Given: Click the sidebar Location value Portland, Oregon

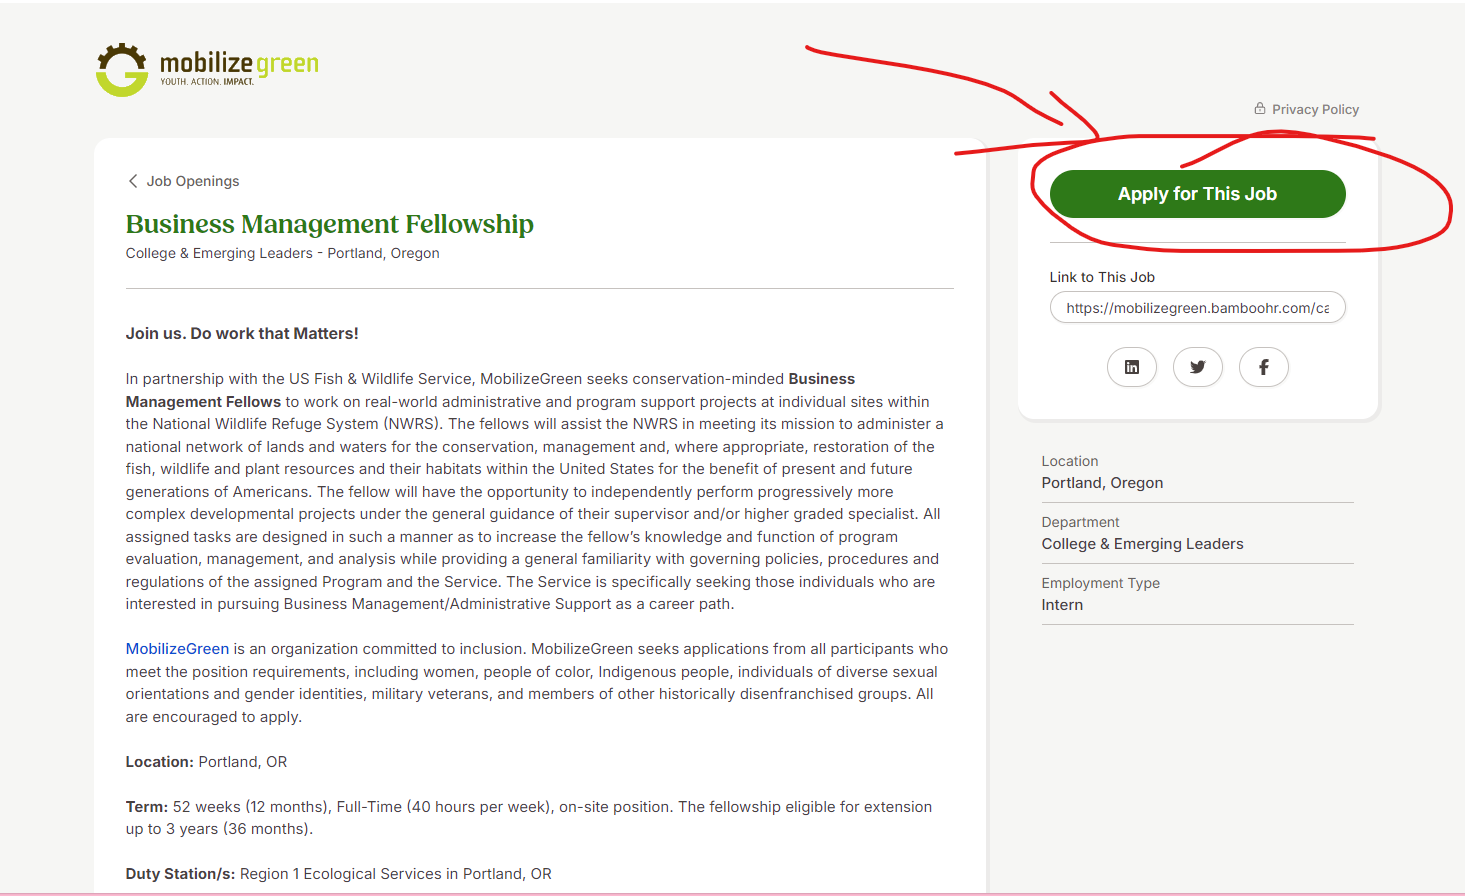Looking at the screenshot, I should (x=1102, y=483).
